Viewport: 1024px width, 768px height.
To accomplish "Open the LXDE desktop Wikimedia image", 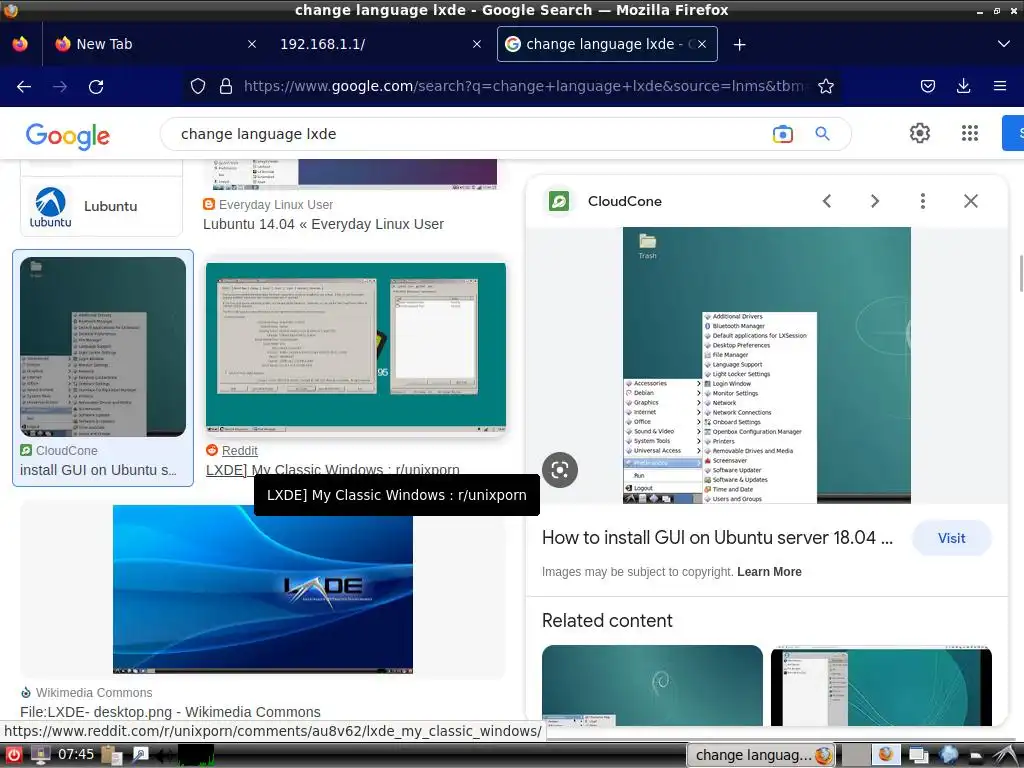I will click(263, 589).
